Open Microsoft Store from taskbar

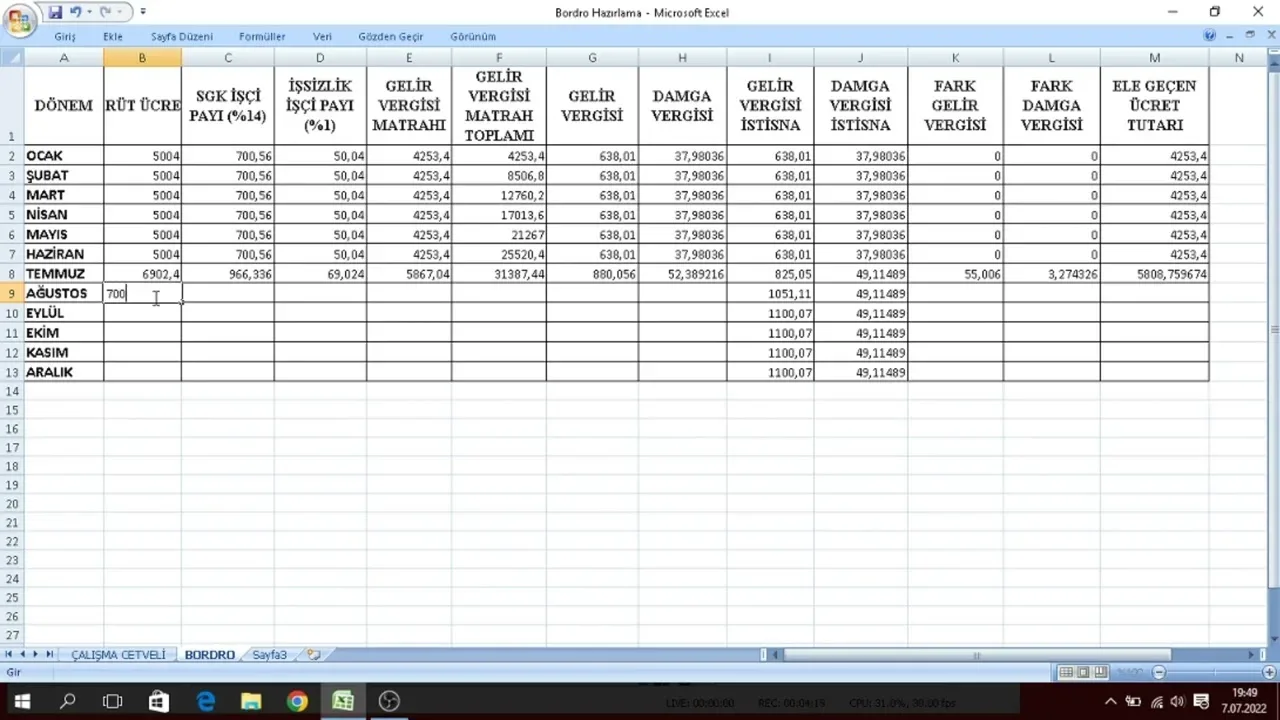pos(159,701)
